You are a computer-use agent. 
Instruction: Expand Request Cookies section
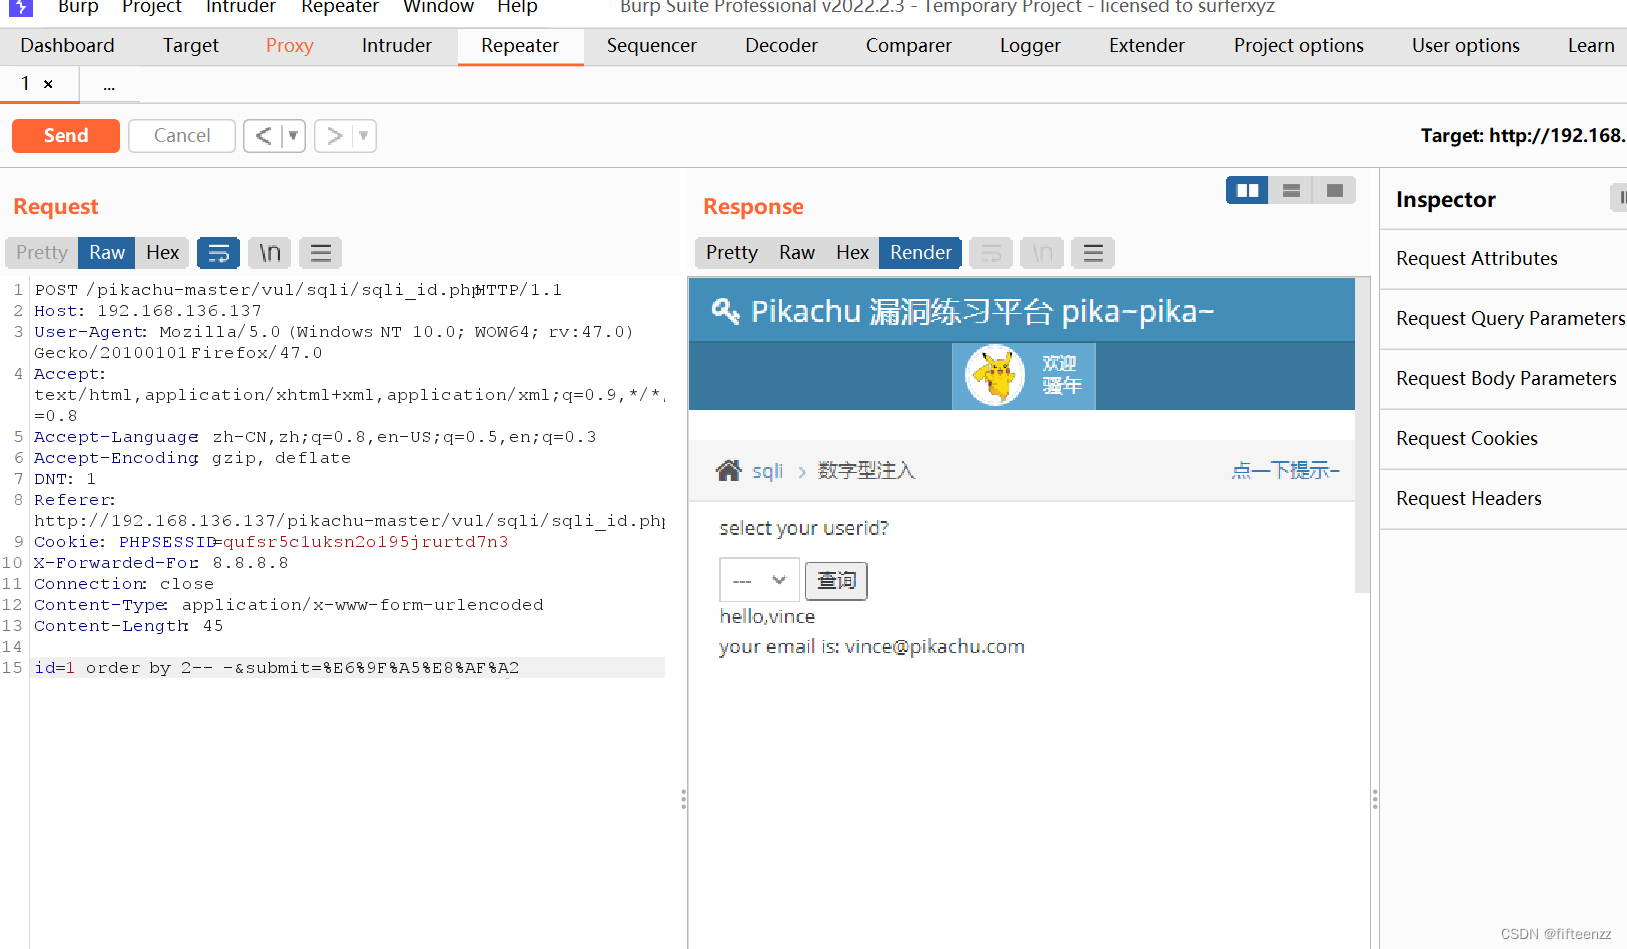coord(1503,439)
